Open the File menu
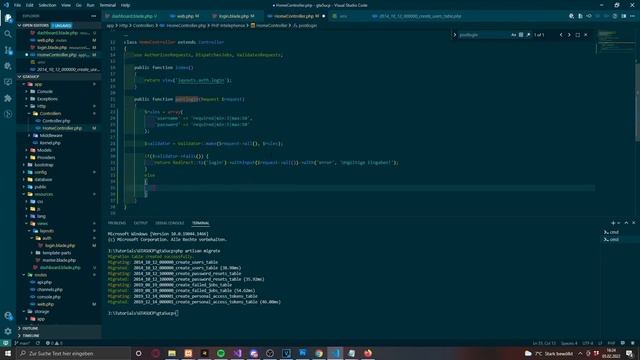The image size is (640, 360). pyautogui.click(x=18, y=5)
